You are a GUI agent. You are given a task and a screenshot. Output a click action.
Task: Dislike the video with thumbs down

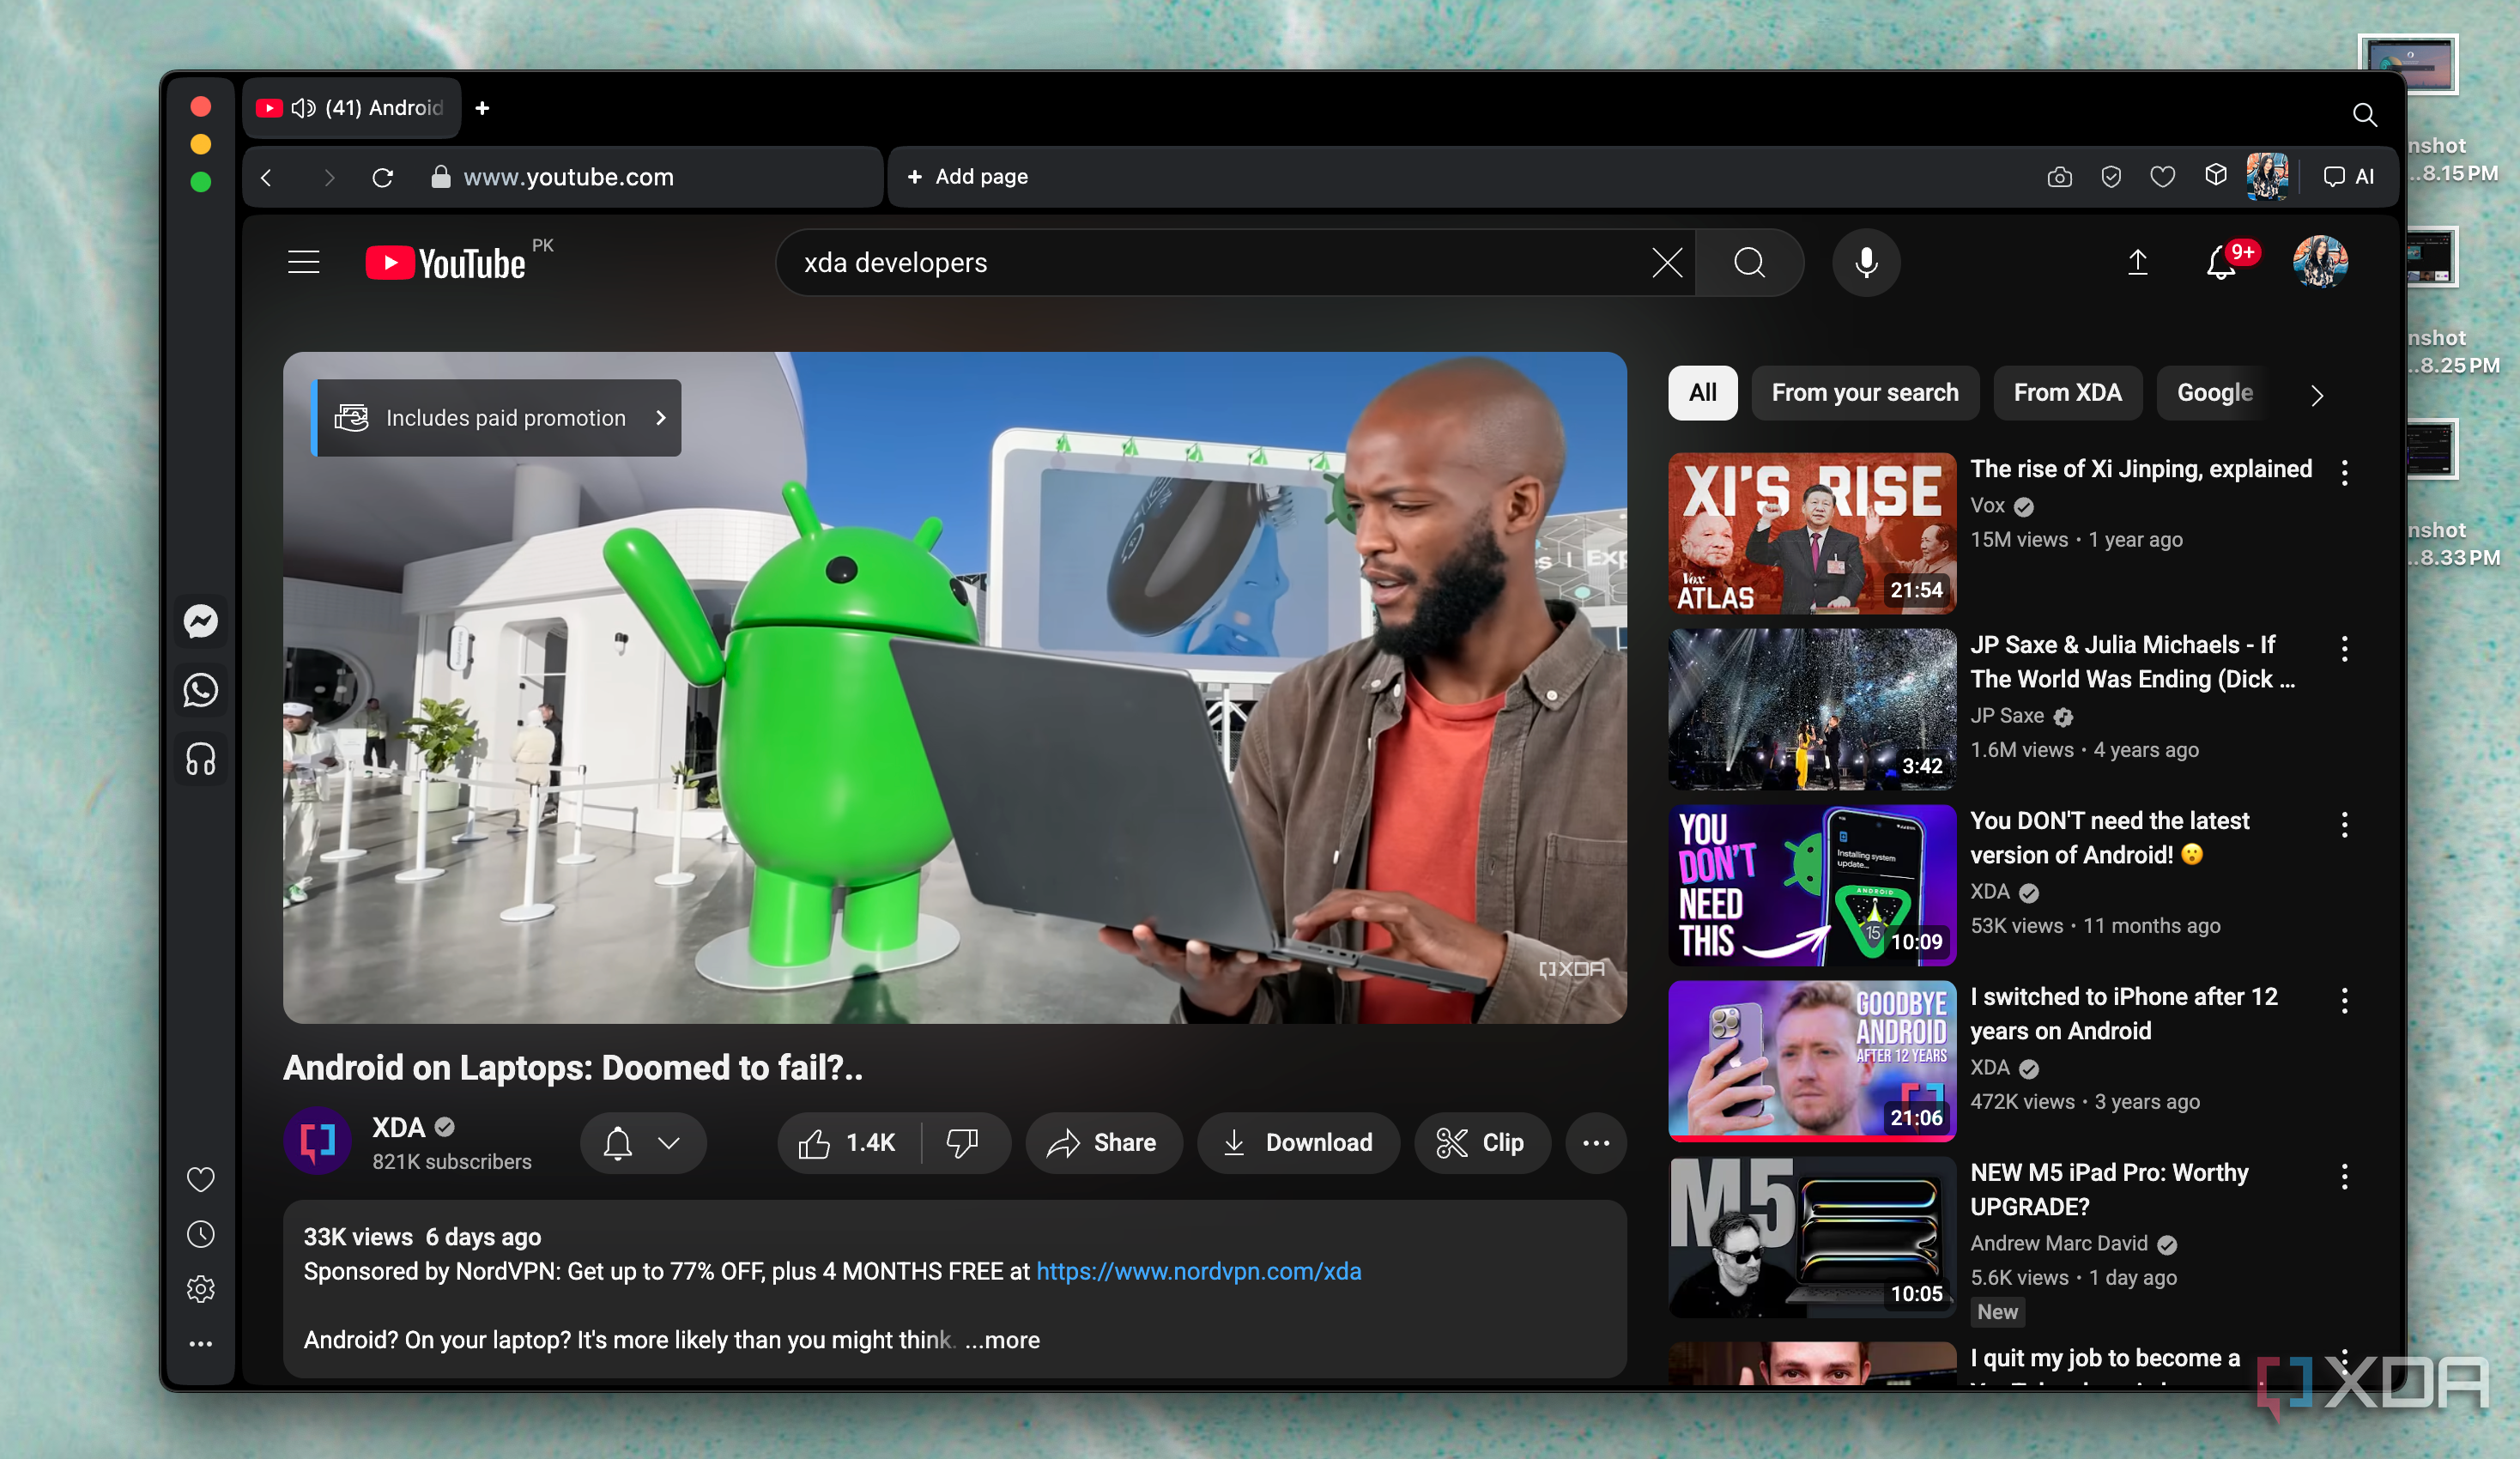tap(964, 1143)
